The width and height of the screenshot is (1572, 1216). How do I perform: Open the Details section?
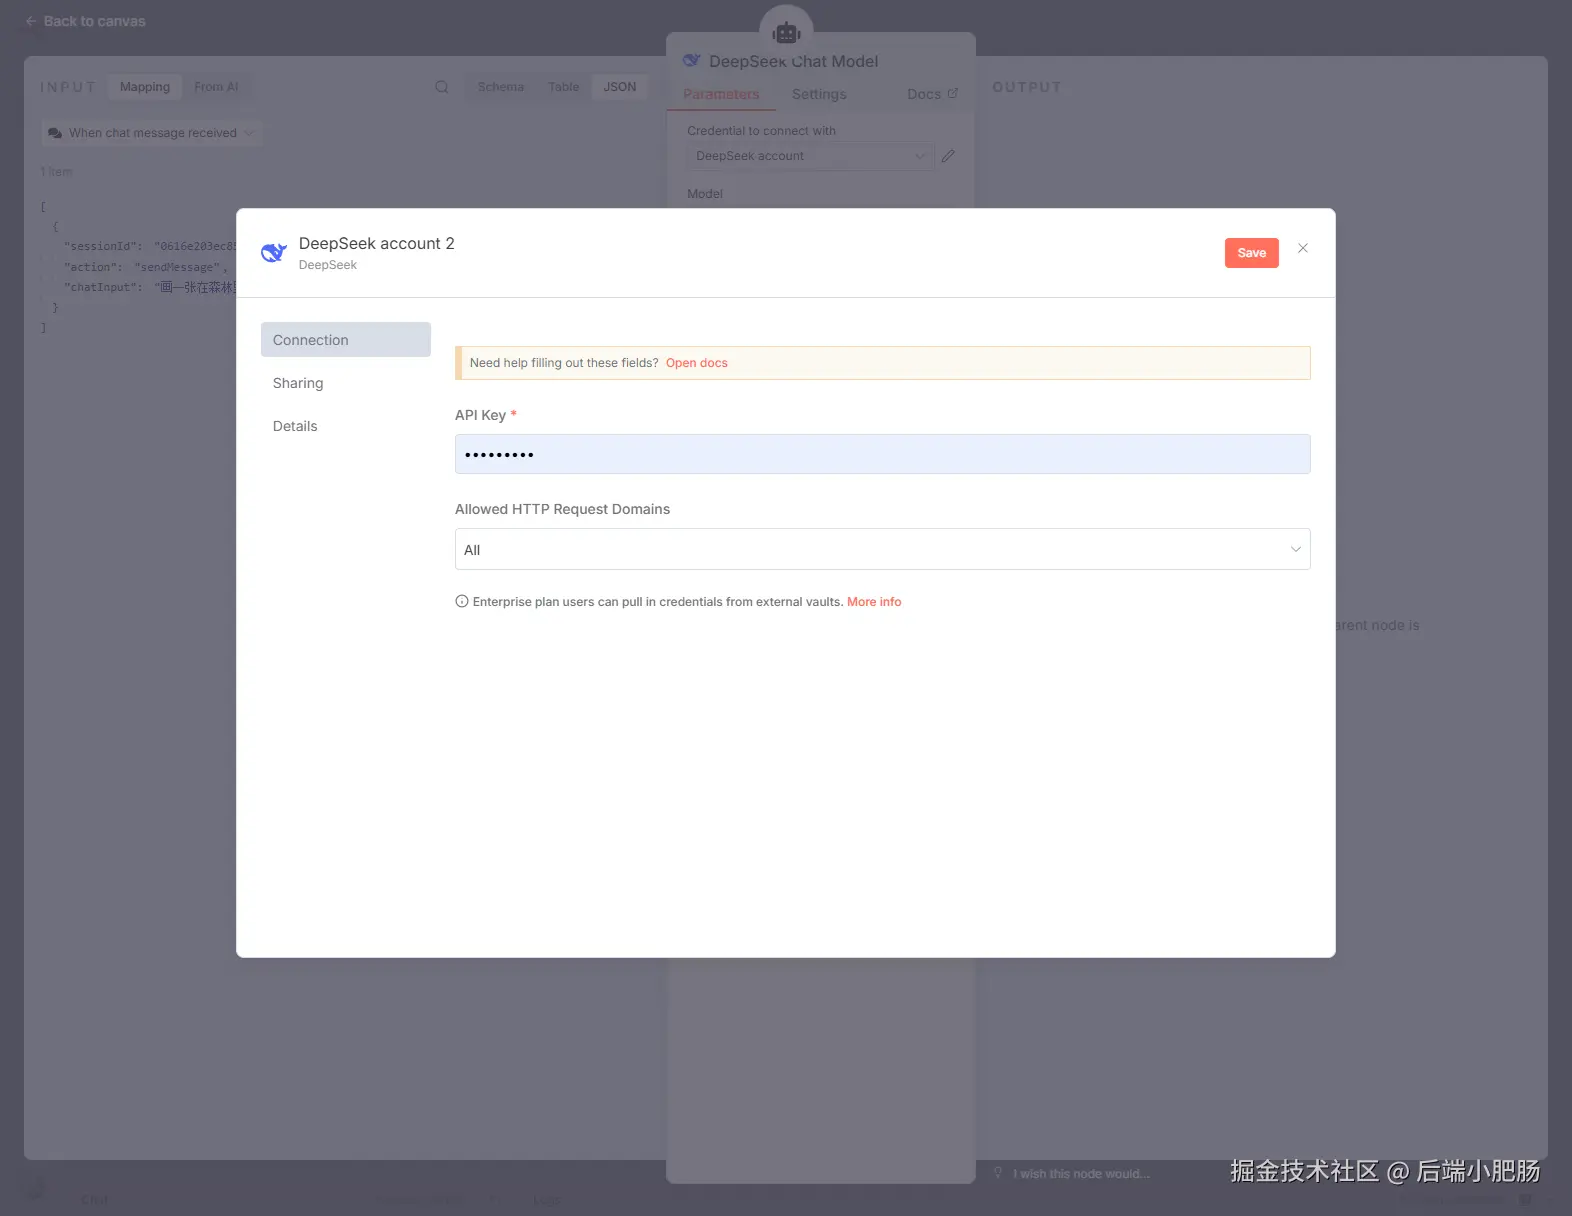click(295, 426)
